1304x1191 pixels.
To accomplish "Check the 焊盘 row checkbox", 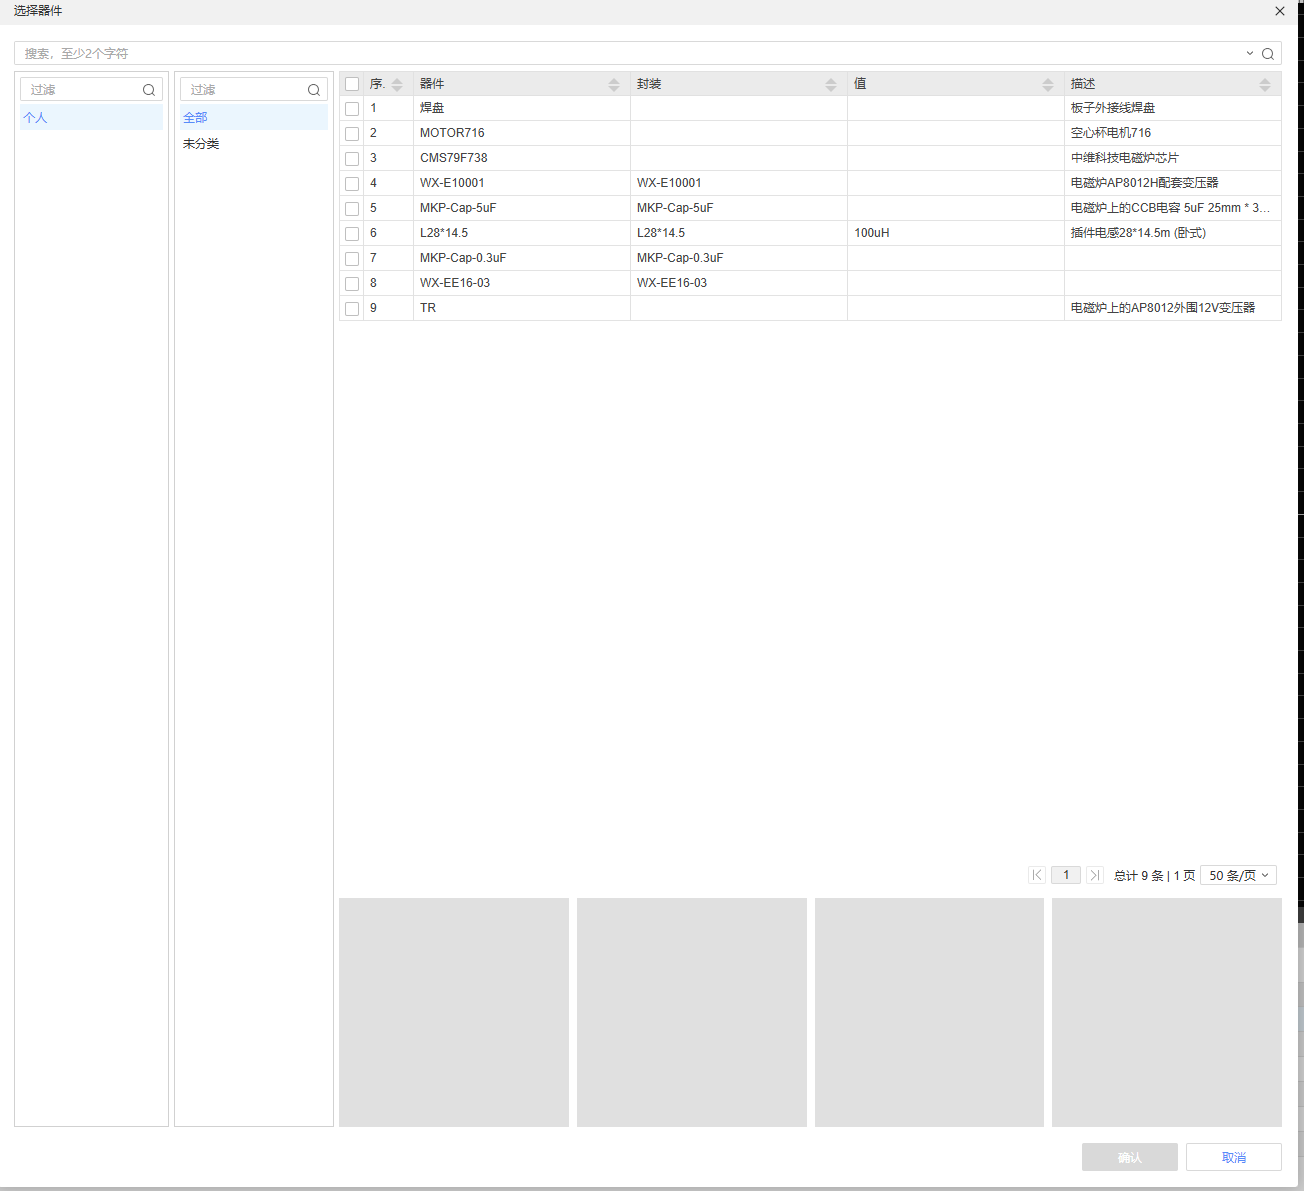I will pos(352,109).
